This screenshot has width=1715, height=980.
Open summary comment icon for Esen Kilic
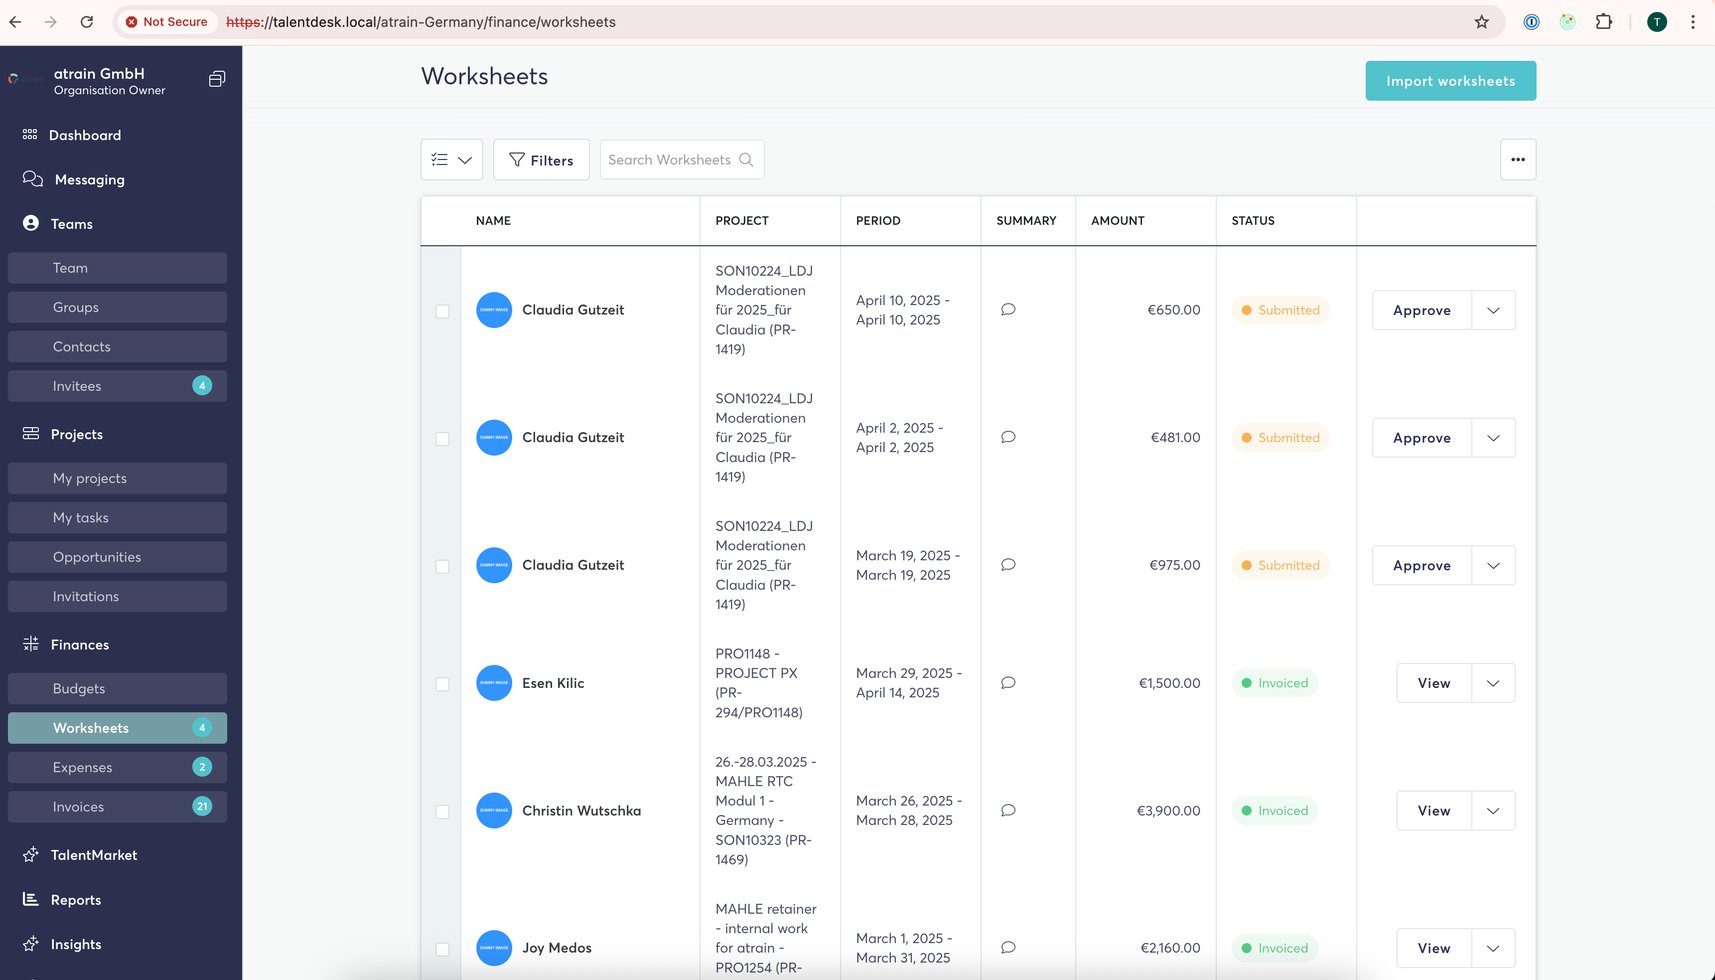[1008, 683]
